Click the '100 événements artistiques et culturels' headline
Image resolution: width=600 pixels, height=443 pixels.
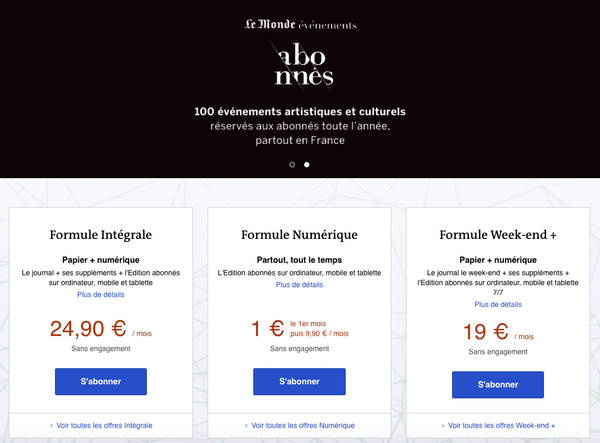300,110
